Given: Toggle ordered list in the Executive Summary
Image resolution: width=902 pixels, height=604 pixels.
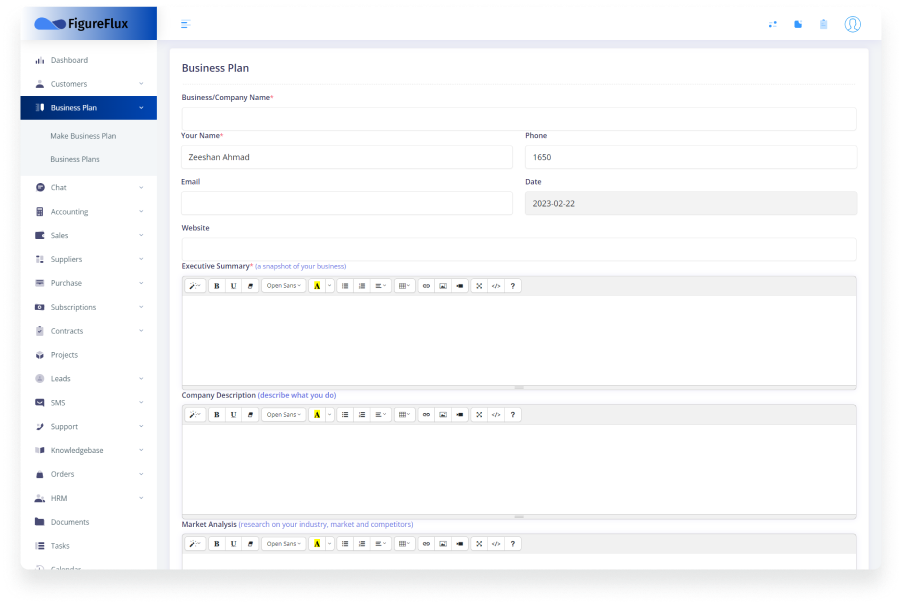Looking at the screenshot, I should pos(362,285).
